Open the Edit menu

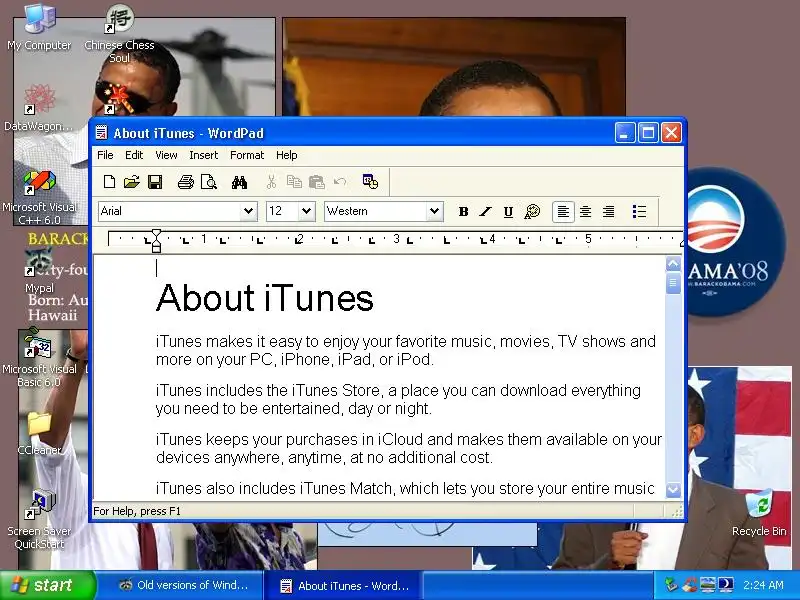pos(134,155)
